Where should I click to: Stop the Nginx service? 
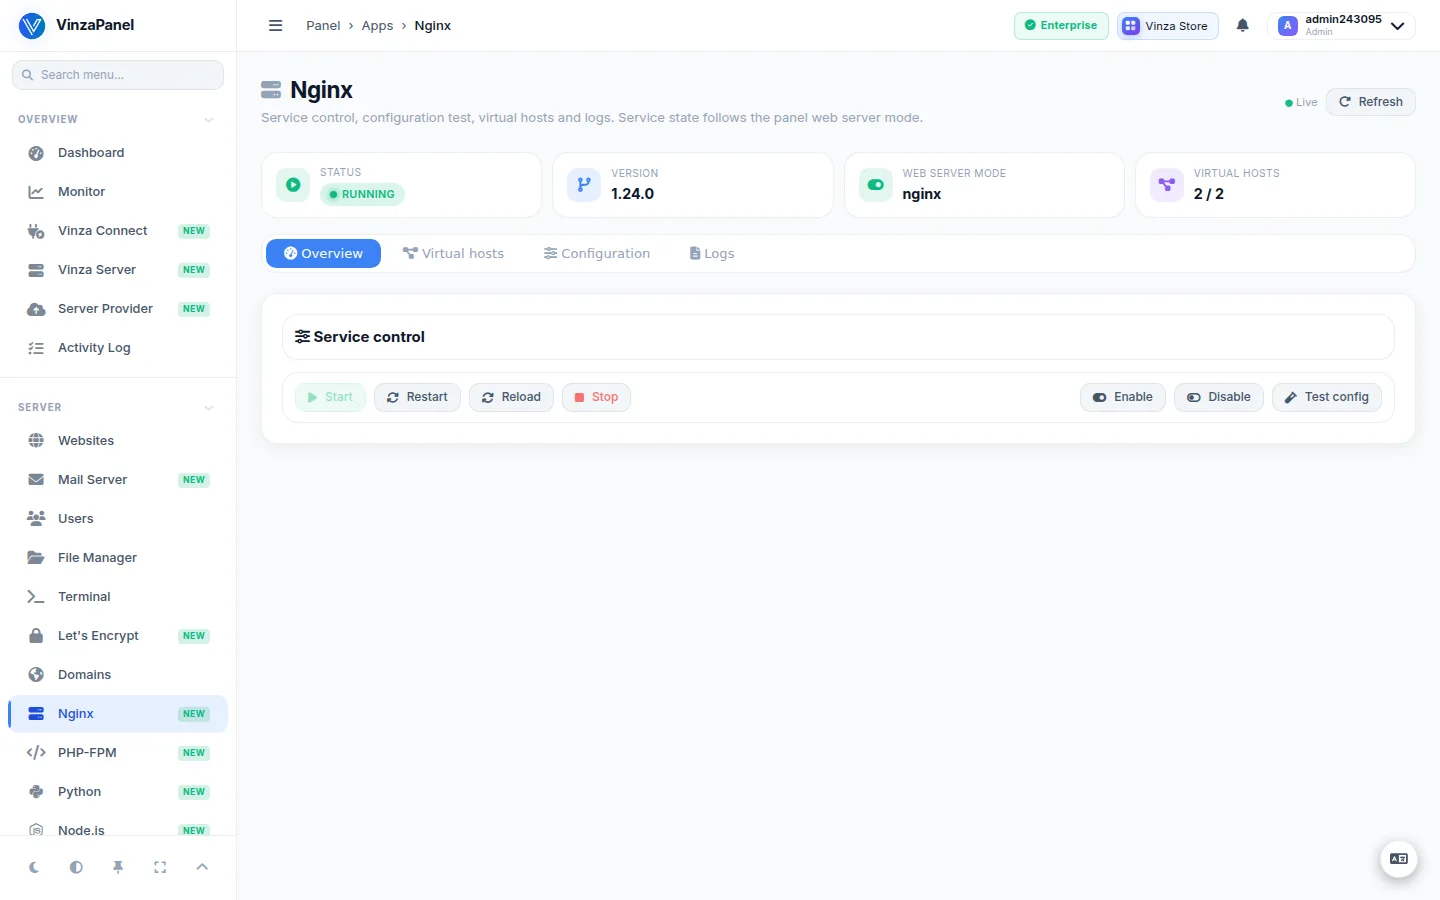[596, 397]
